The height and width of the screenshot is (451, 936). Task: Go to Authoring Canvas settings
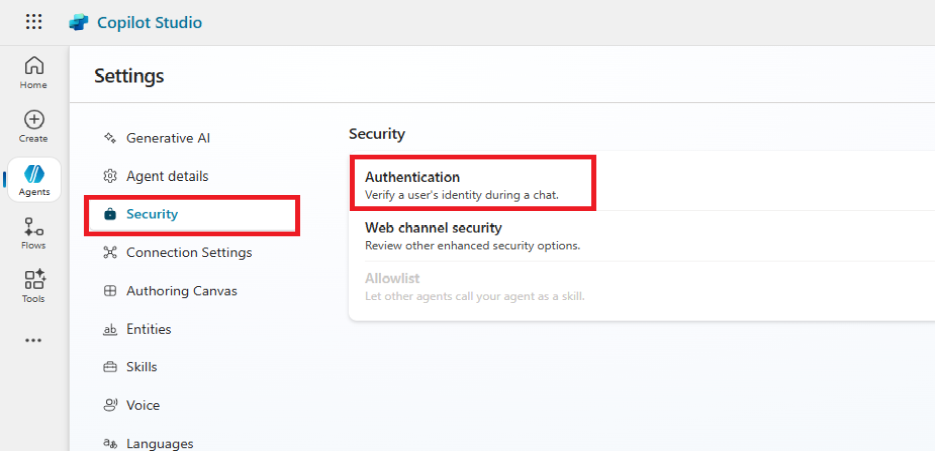click(181, 291)
